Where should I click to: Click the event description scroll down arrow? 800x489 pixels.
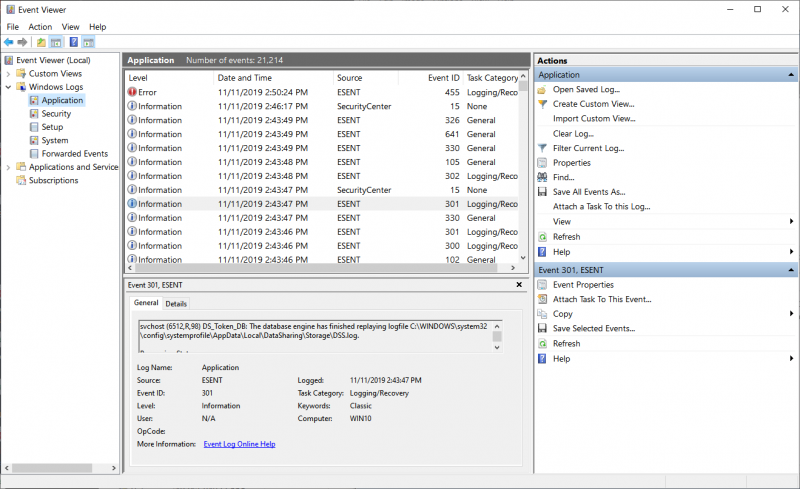coord(497,348)
